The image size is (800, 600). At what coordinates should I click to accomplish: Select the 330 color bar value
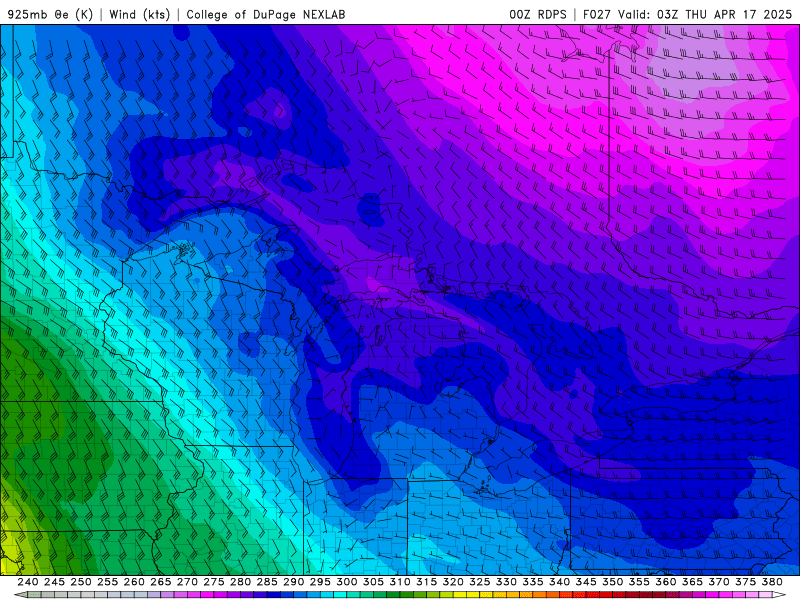pos(506,582)
